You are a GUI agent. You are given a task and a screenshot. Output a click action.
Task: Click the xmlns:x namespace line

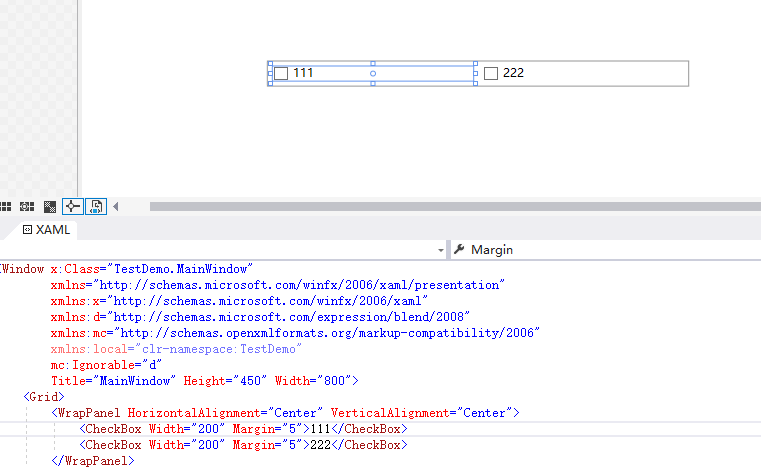tap(239, 301)
